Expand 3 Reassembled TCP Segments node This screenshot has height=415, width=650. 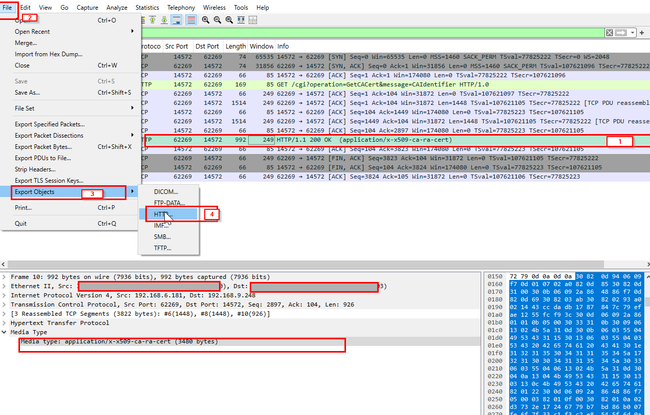click(4, 313)
